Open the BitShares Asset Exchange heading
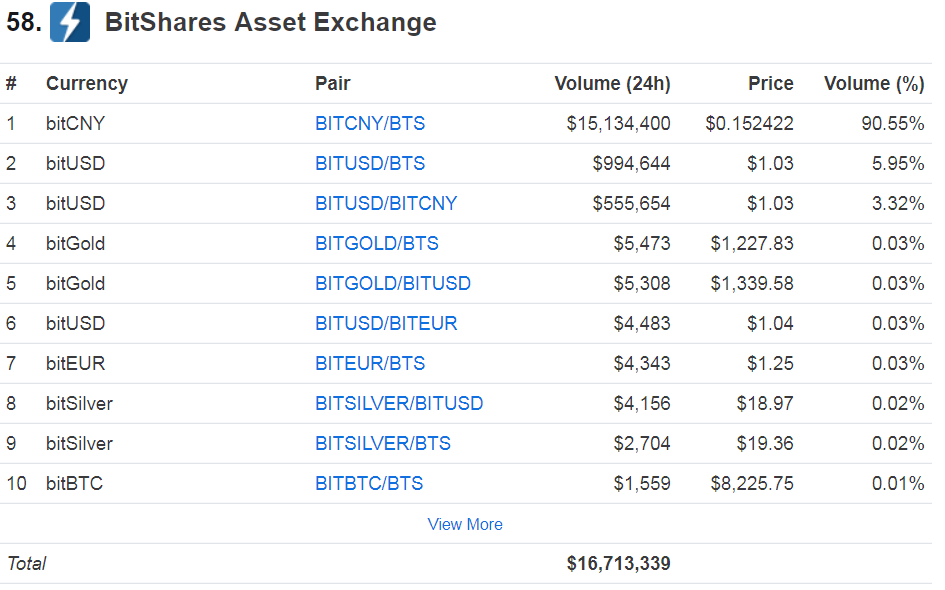Image resolution: width=945 pixels, height=590 pixels. [271, 22]
